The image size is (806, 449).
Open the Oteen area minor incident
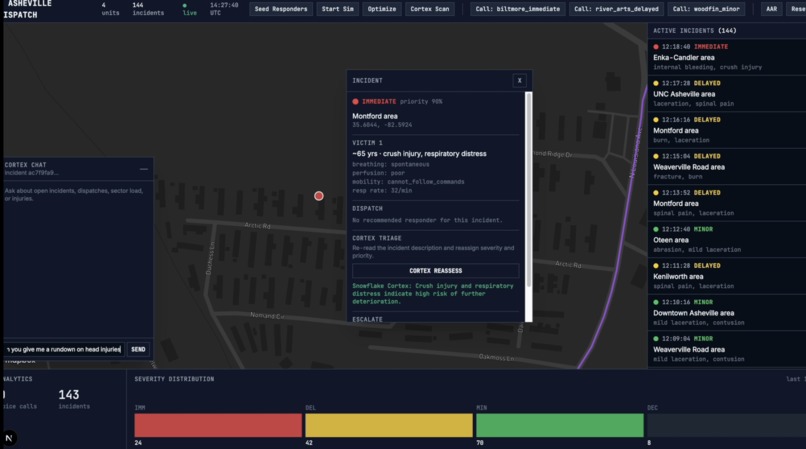coord(726,239)
